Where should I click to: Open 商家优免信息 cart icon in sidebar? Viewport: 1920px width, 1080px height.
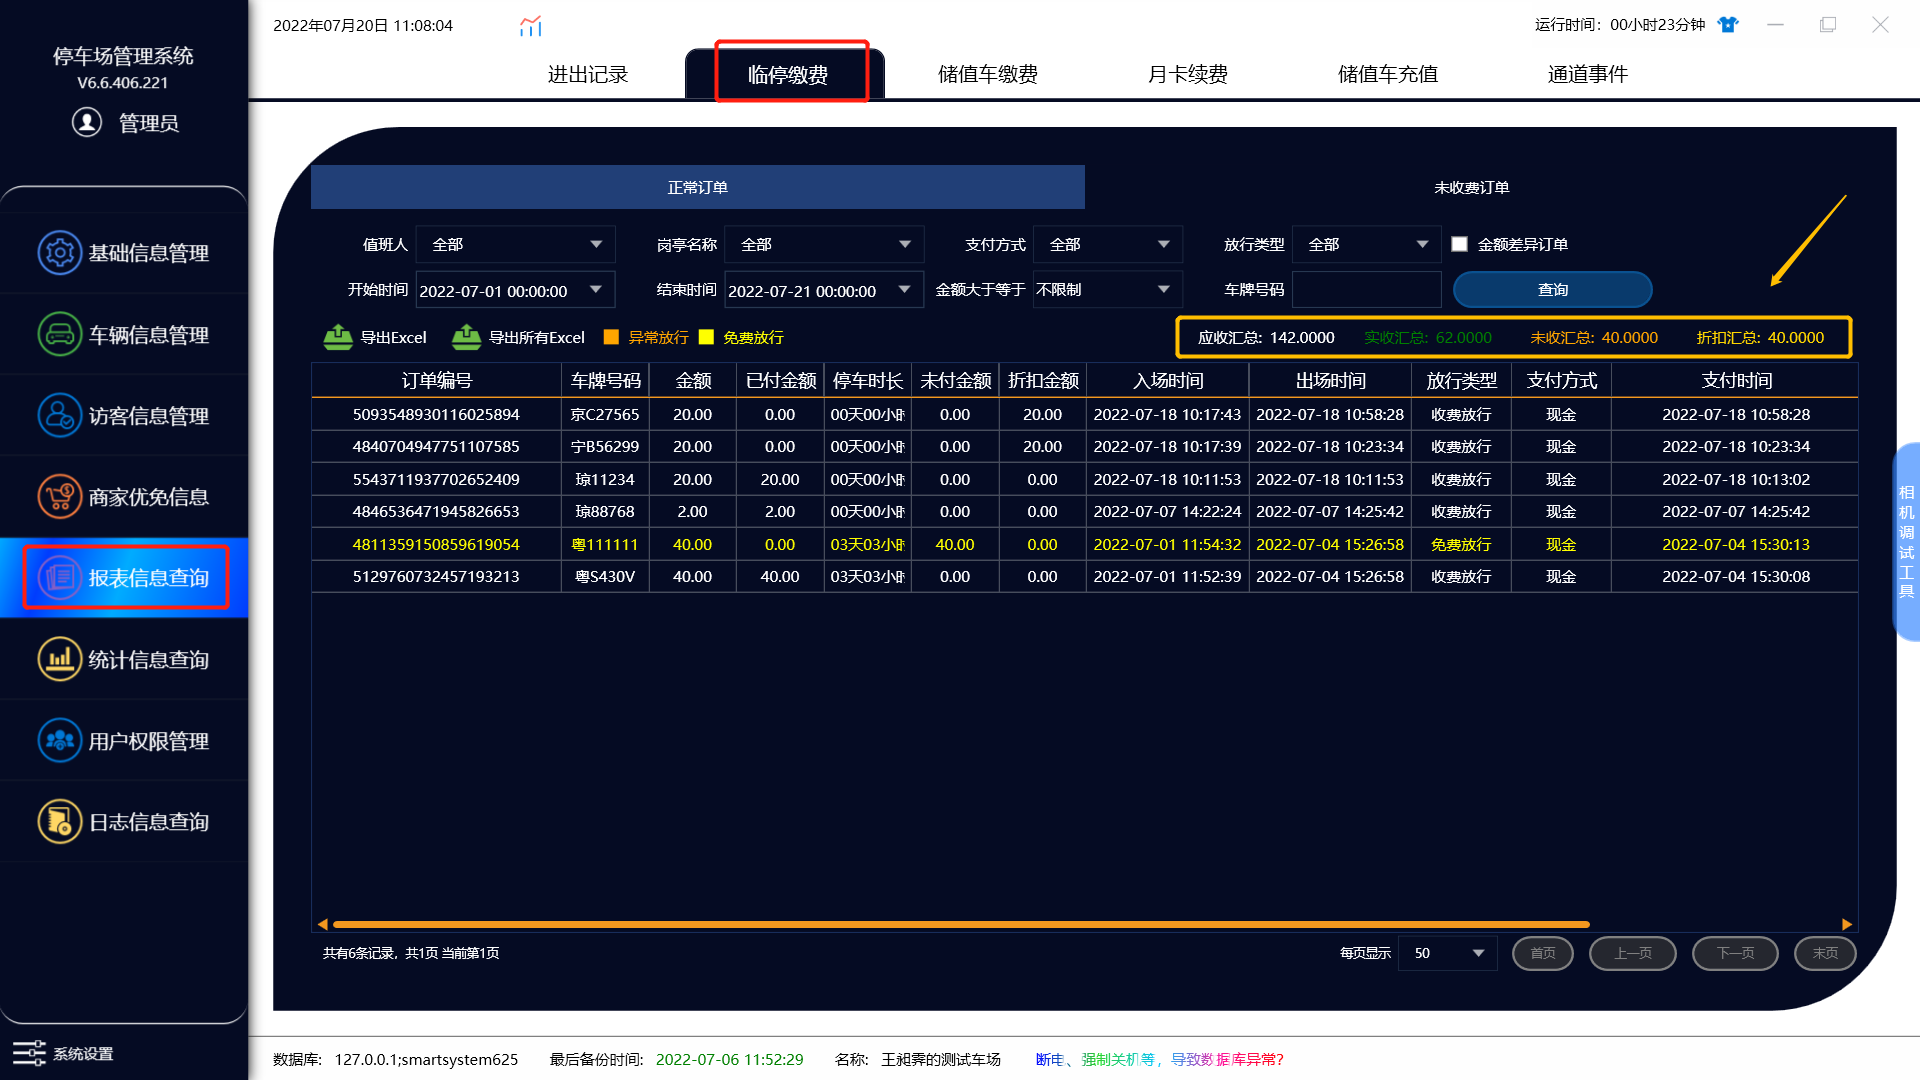tap(59, 497)
